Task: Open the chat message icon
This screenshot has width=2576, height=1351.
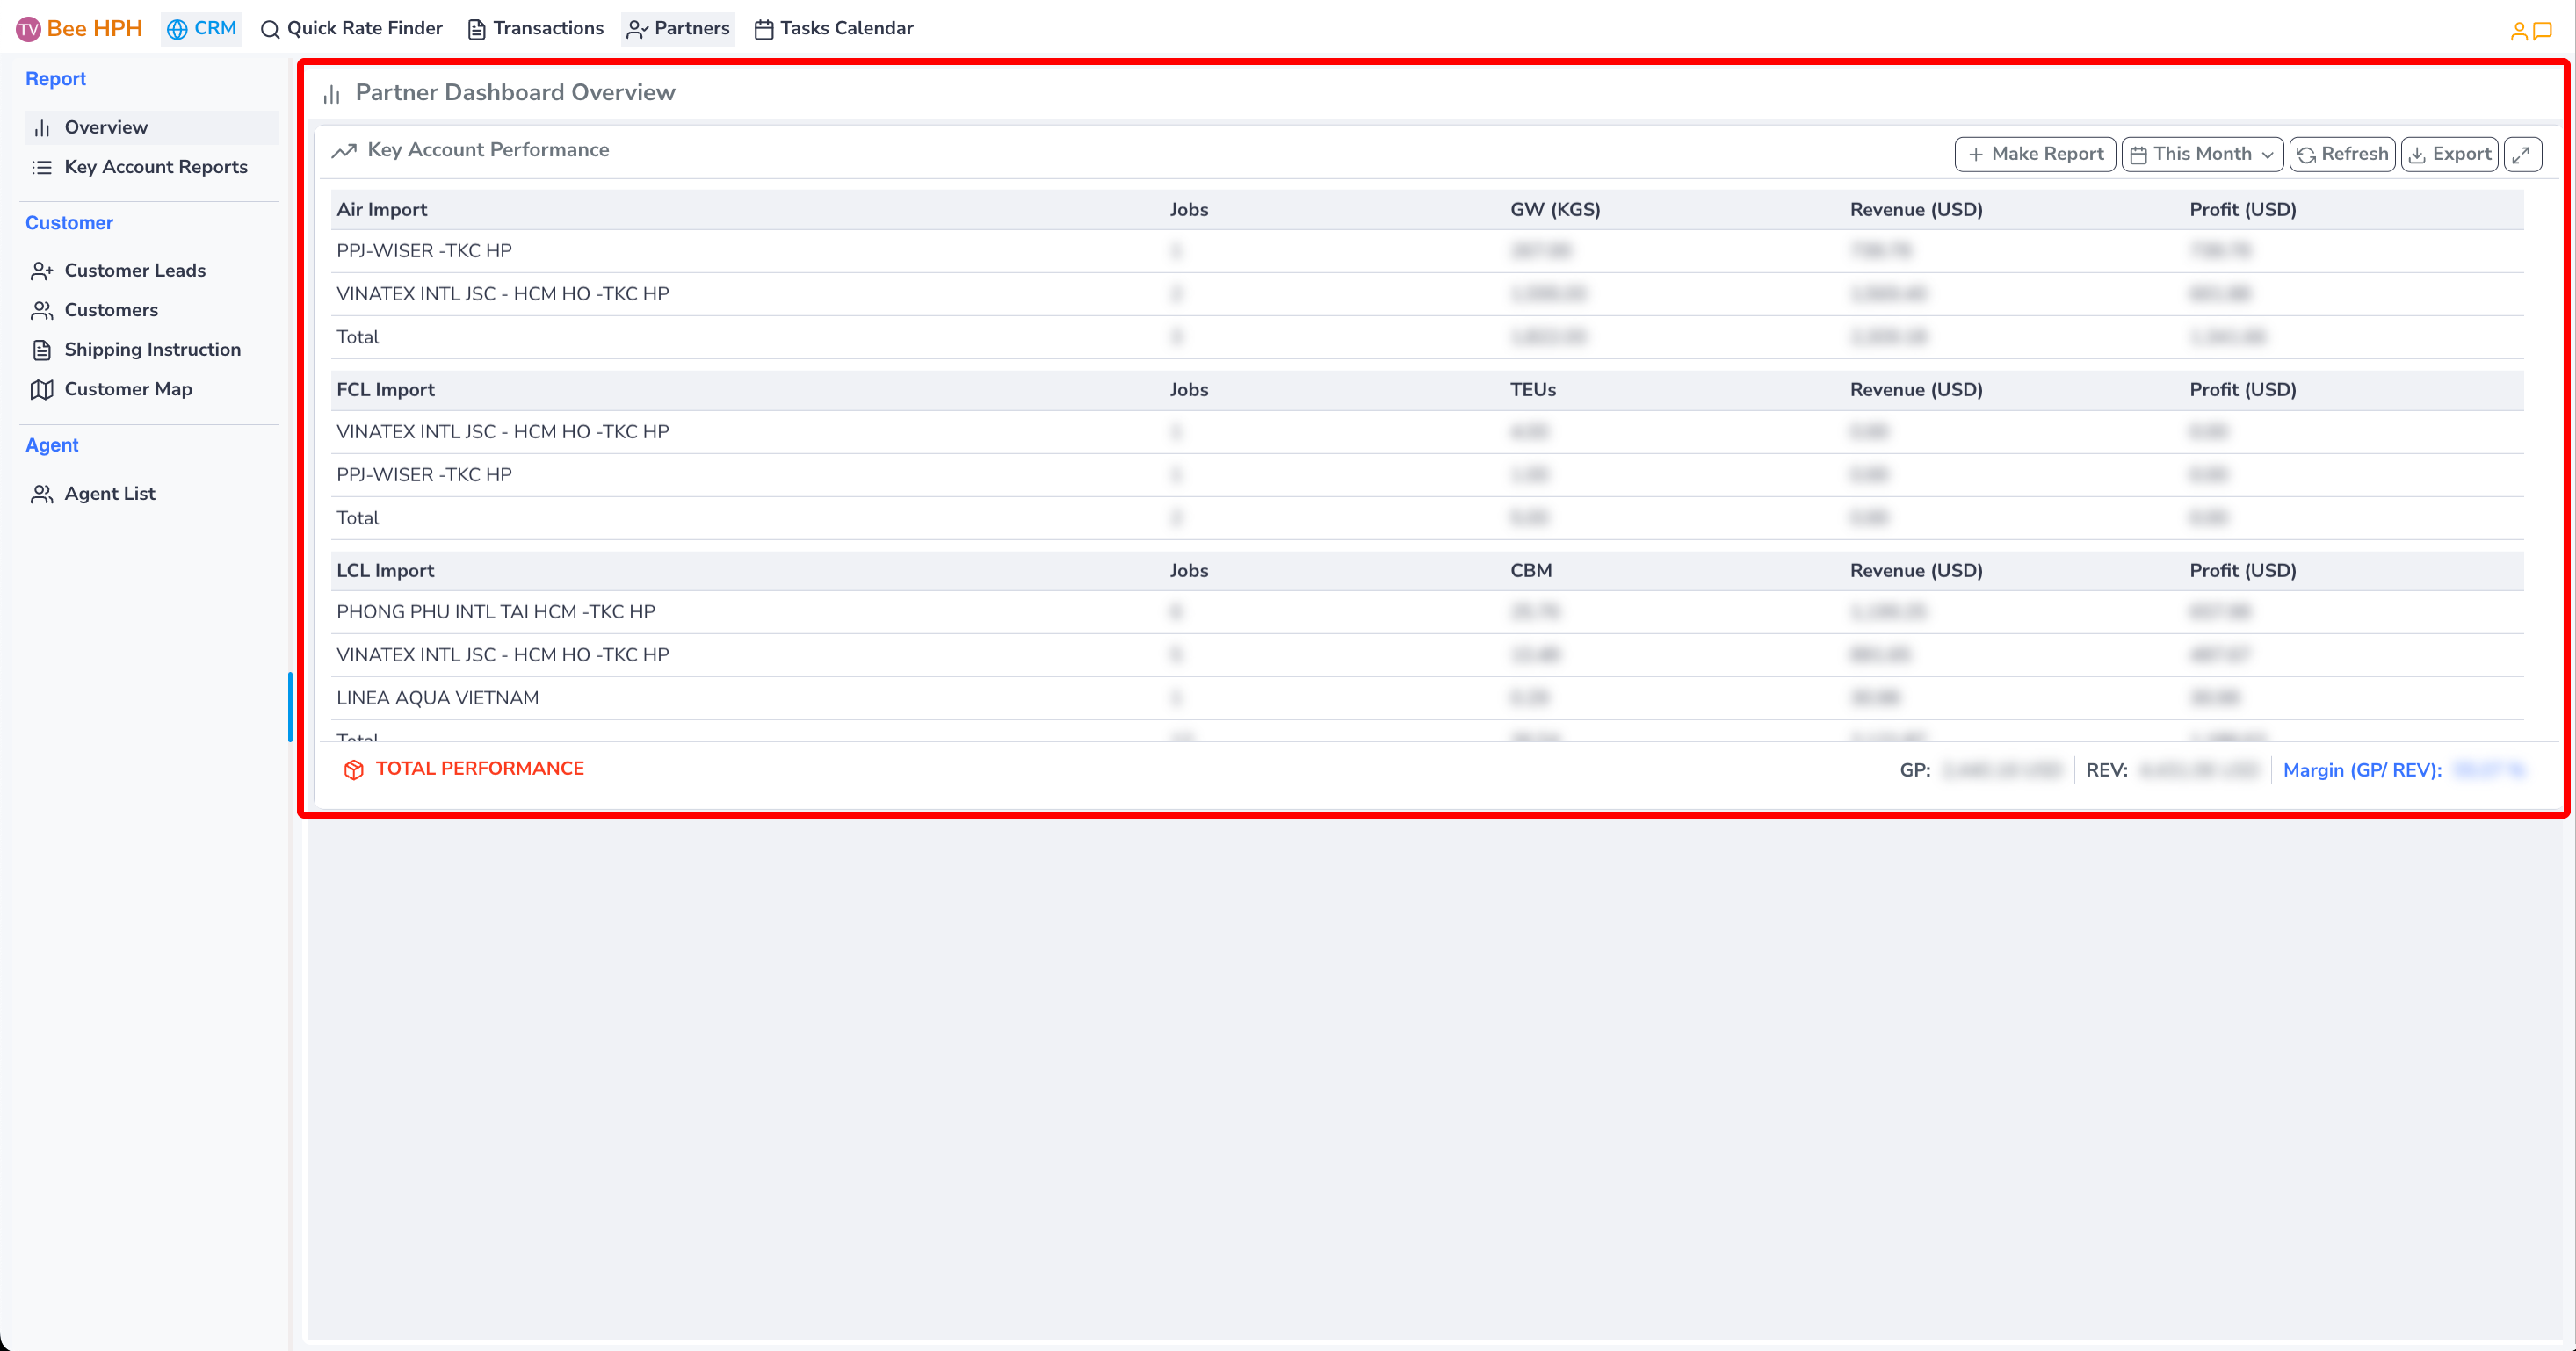Action: tap(2542, 31)
